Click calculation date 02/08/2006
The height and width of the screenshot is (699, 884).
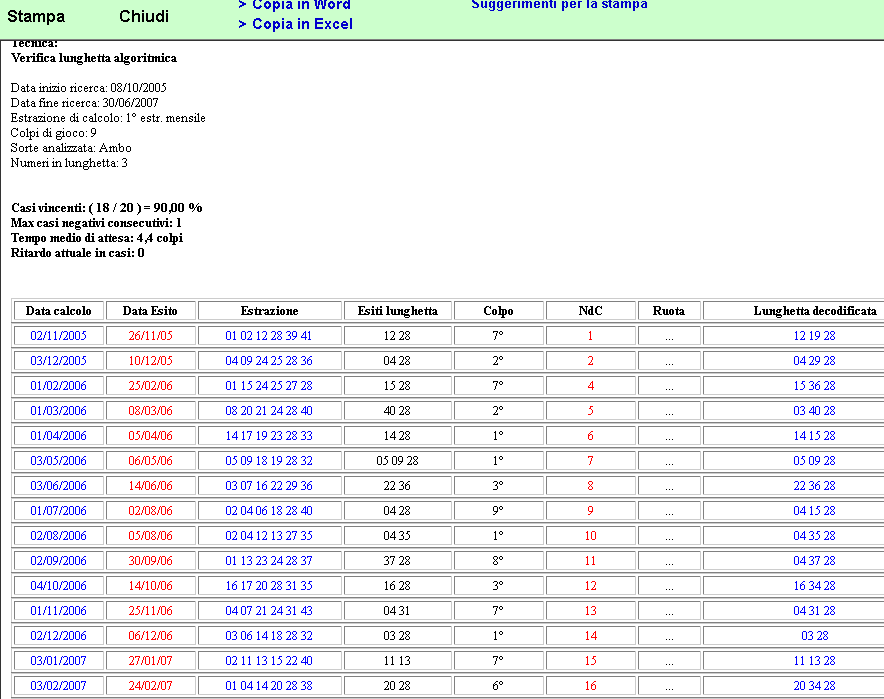[x=59, y=536]
